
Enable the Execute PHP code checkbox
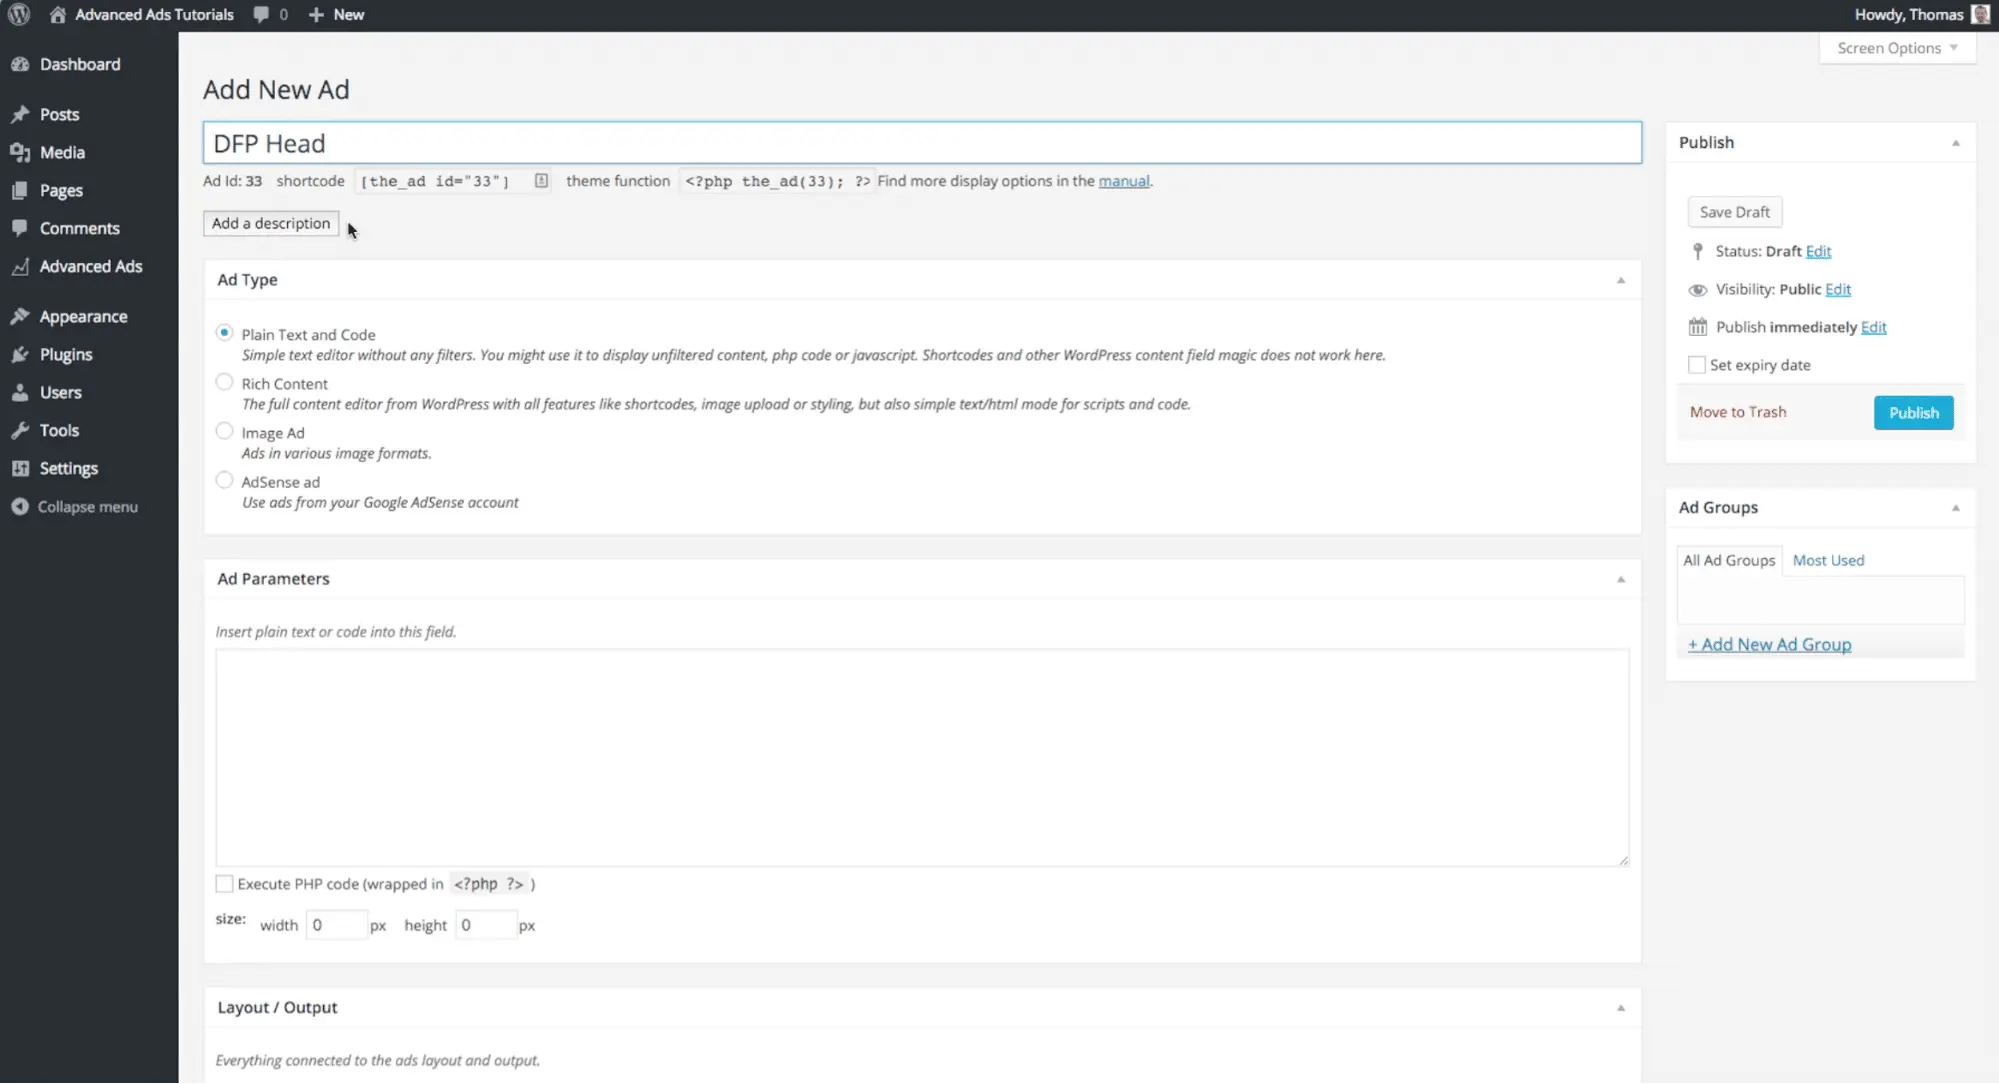(224, 884)
